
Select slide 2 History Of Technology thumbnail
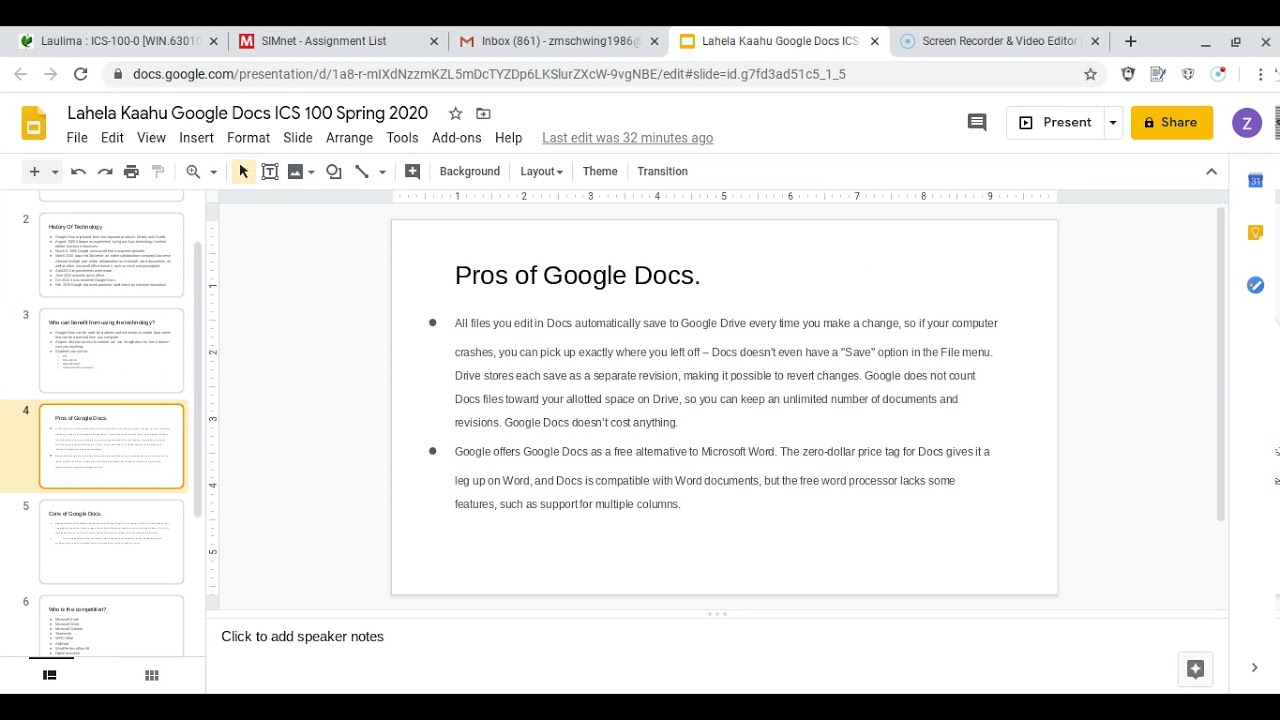point(111,255)
